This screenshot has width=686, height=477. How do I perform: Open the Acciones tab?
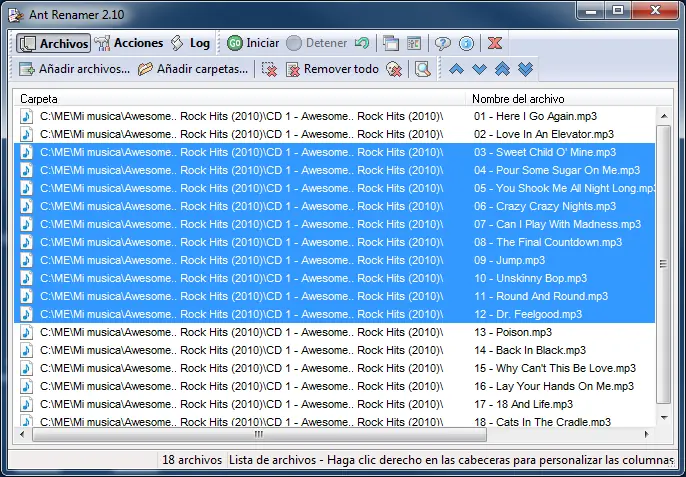128,44
